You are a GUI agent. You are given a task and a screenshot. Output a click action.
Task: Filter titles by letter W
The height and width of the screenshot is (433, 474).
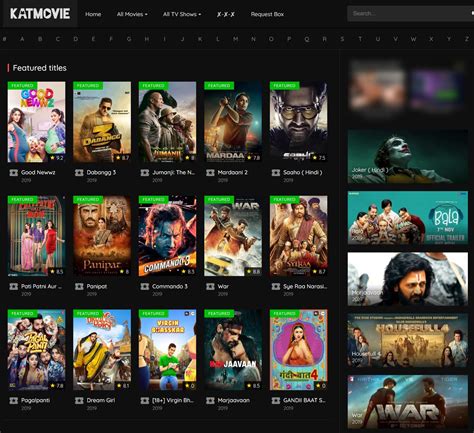click(x=413, y=39)
